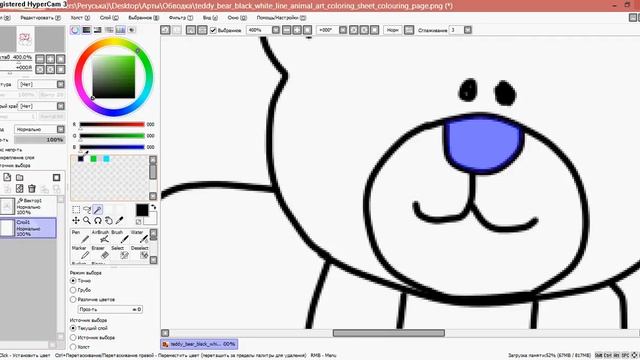The image size is (640, 360).
Task: Click the navigator zoom in plus button
Action: pyautogui.click(x=50, y=59)
